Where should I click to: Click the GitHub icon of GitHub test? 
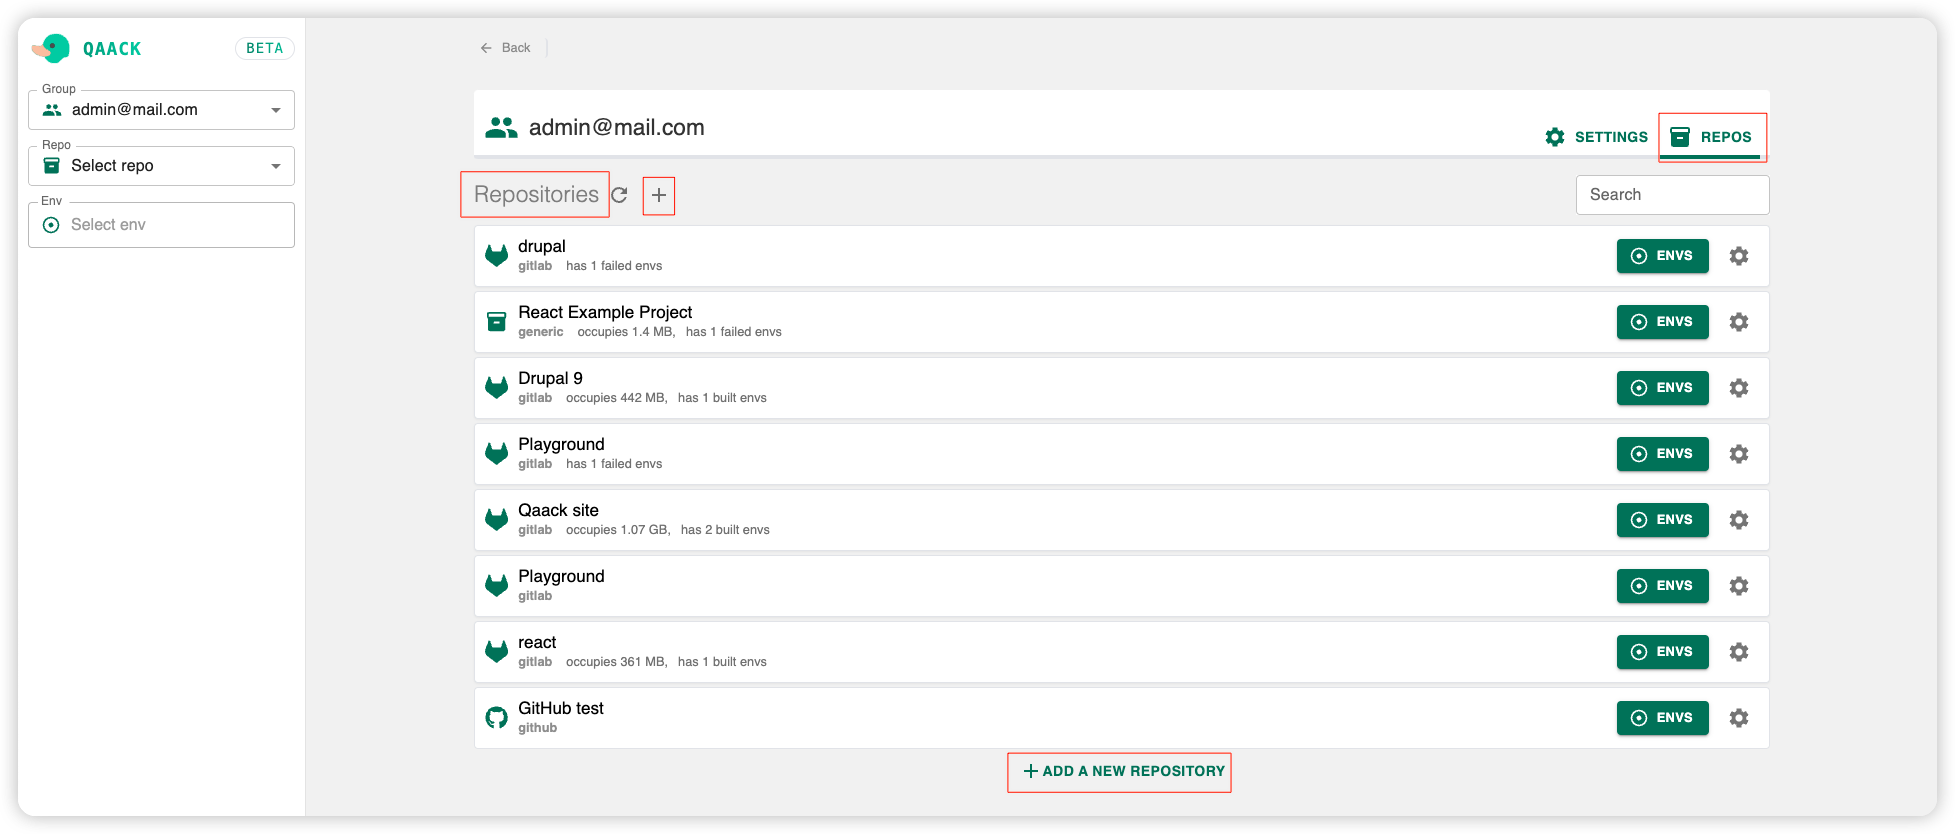click(496, 718)
